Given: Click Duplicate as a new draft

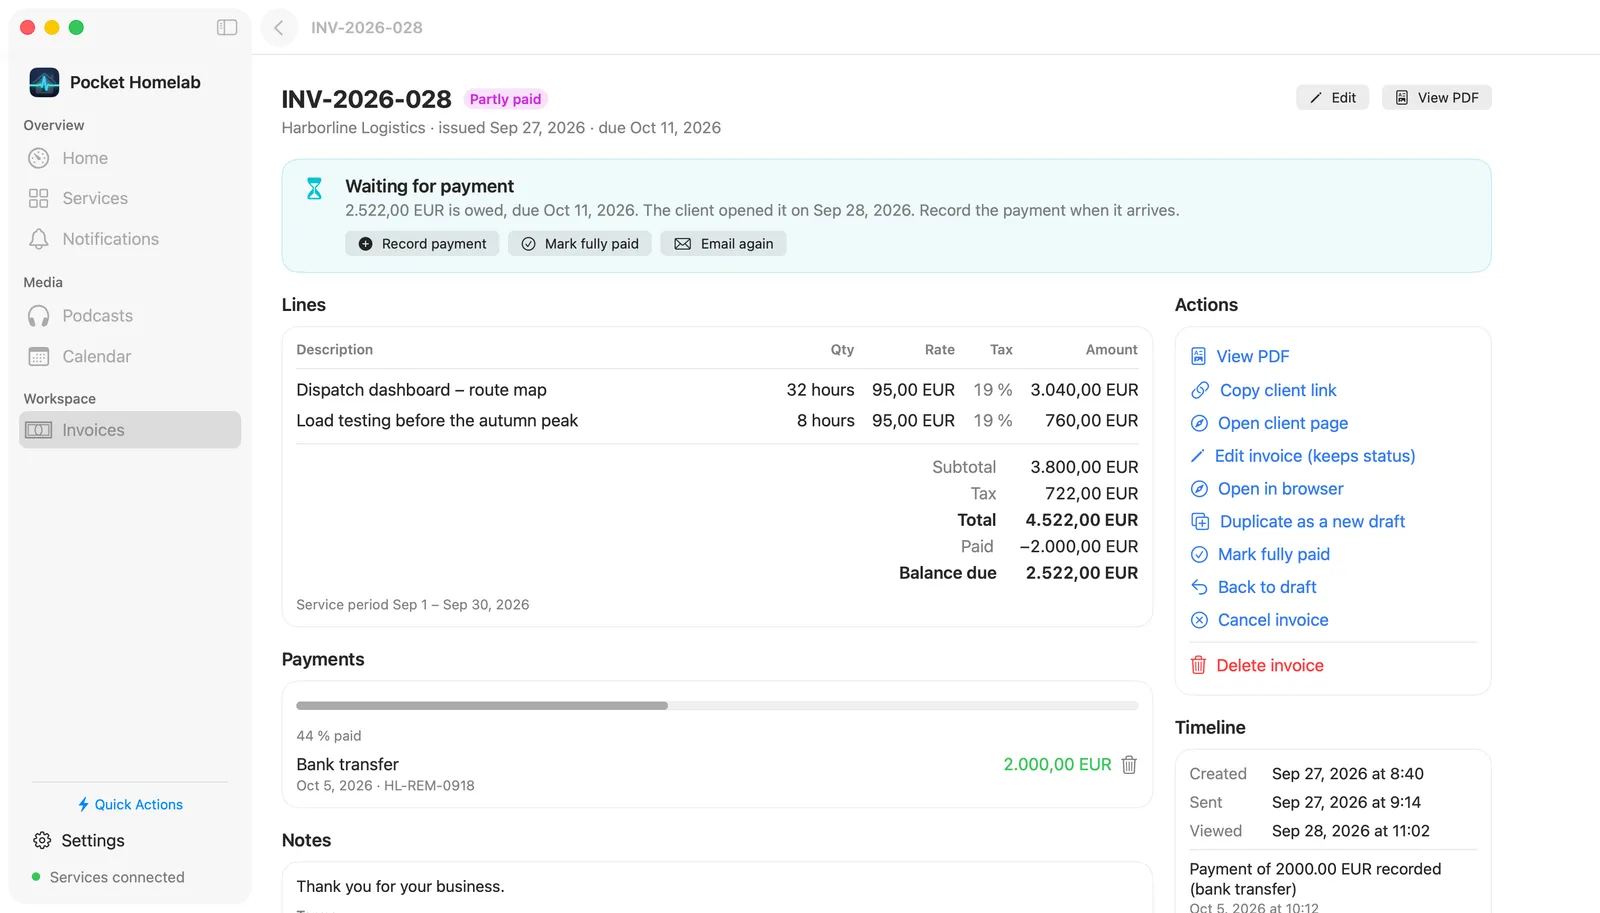Looking at the screenshot, I should tap(1298, 521).
